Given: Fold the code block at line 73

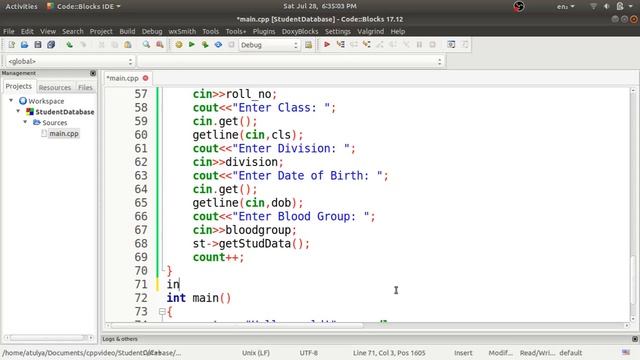Looking at the screenshot, I should click(x=162, y=312).
